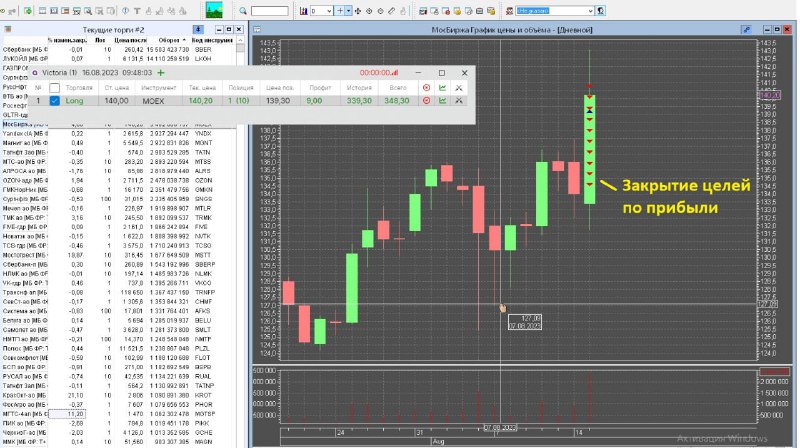Click the История column header

[x=360, y=87]
